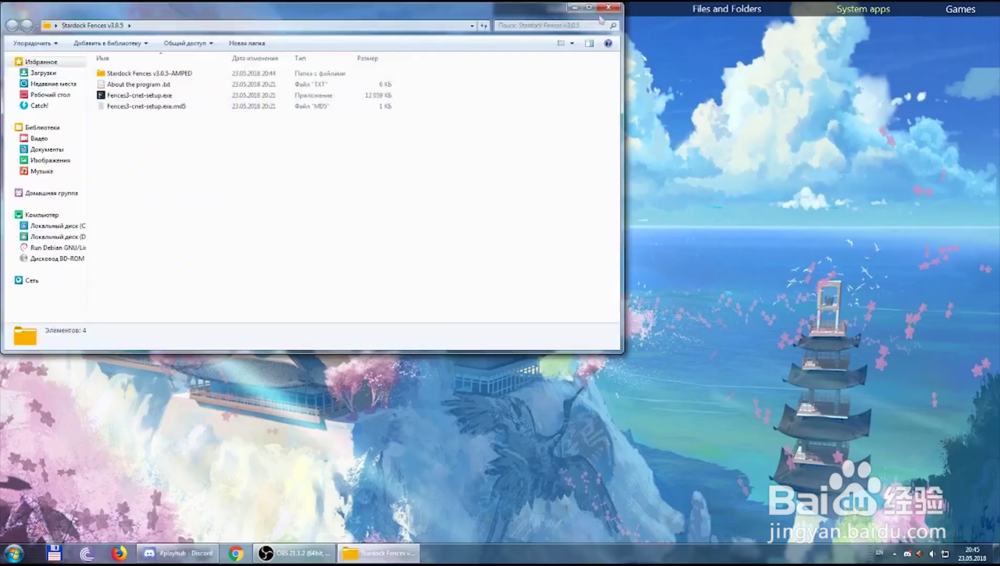The width and height of the screenshot is (1000, 566).
Task: Open Дисковод BD-ROM in the sidebar
Action: 57,258
